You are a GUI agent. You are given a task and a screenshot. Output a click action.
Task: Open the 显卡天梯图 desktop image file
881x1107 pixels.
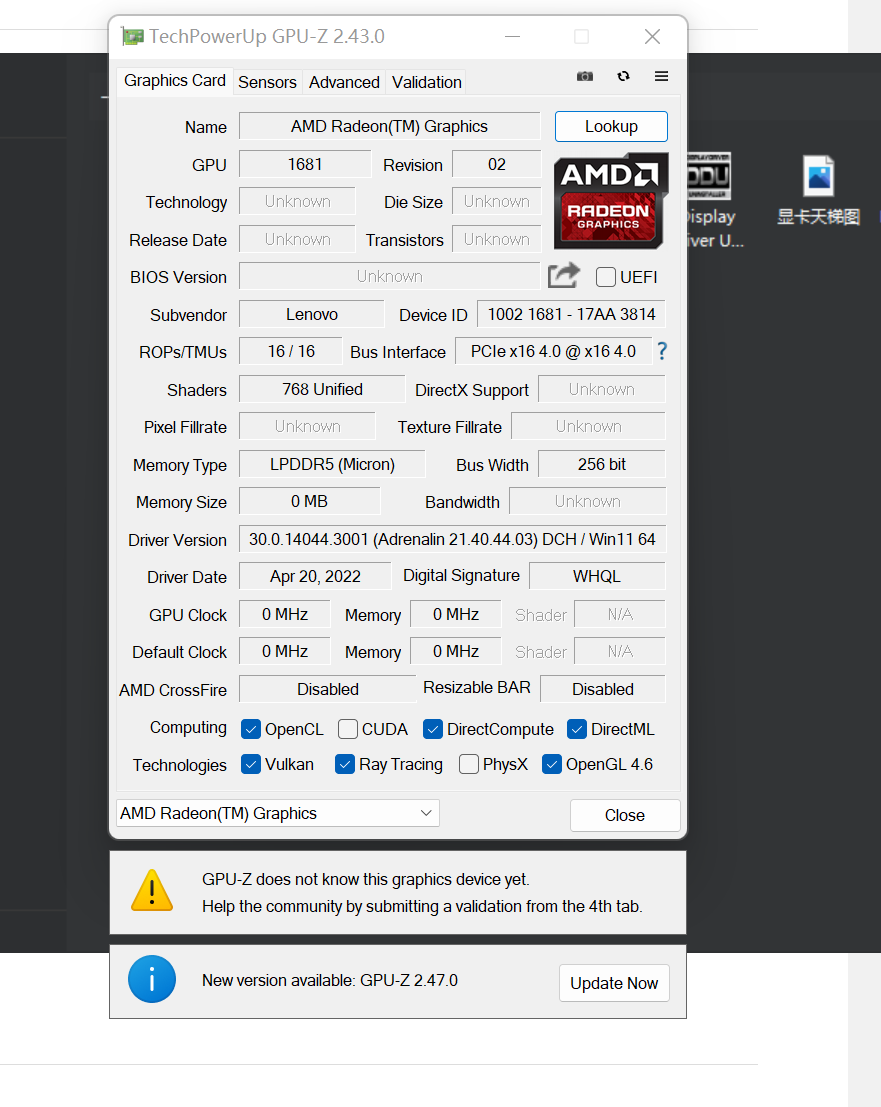click(819, 190)
